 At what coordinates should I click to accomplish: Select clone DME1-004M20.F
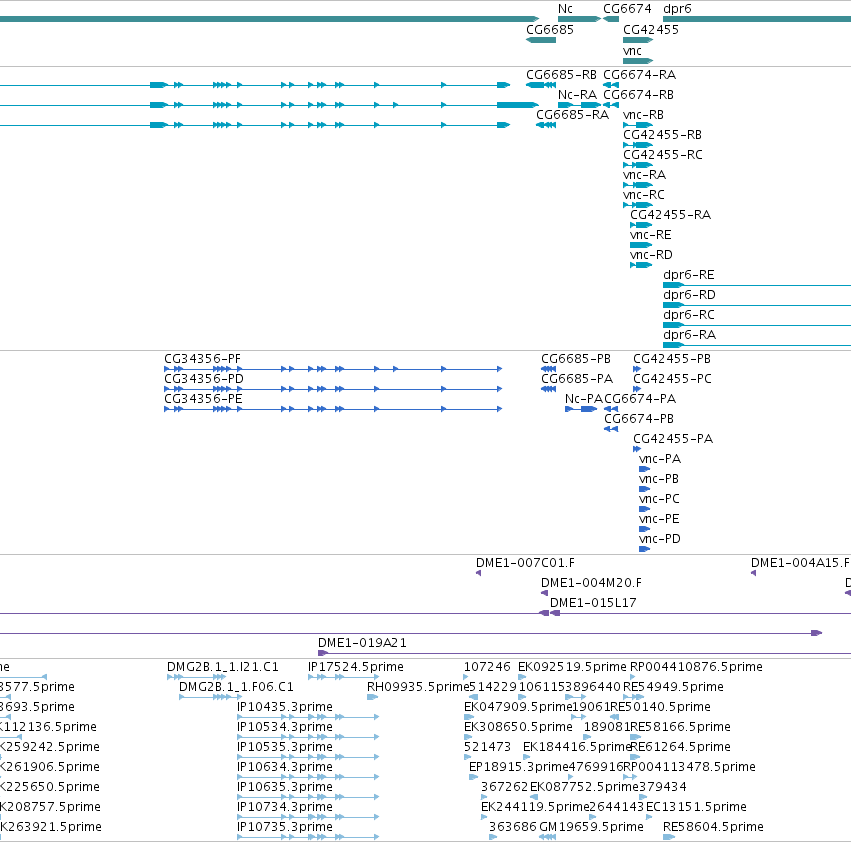[590, 584]
